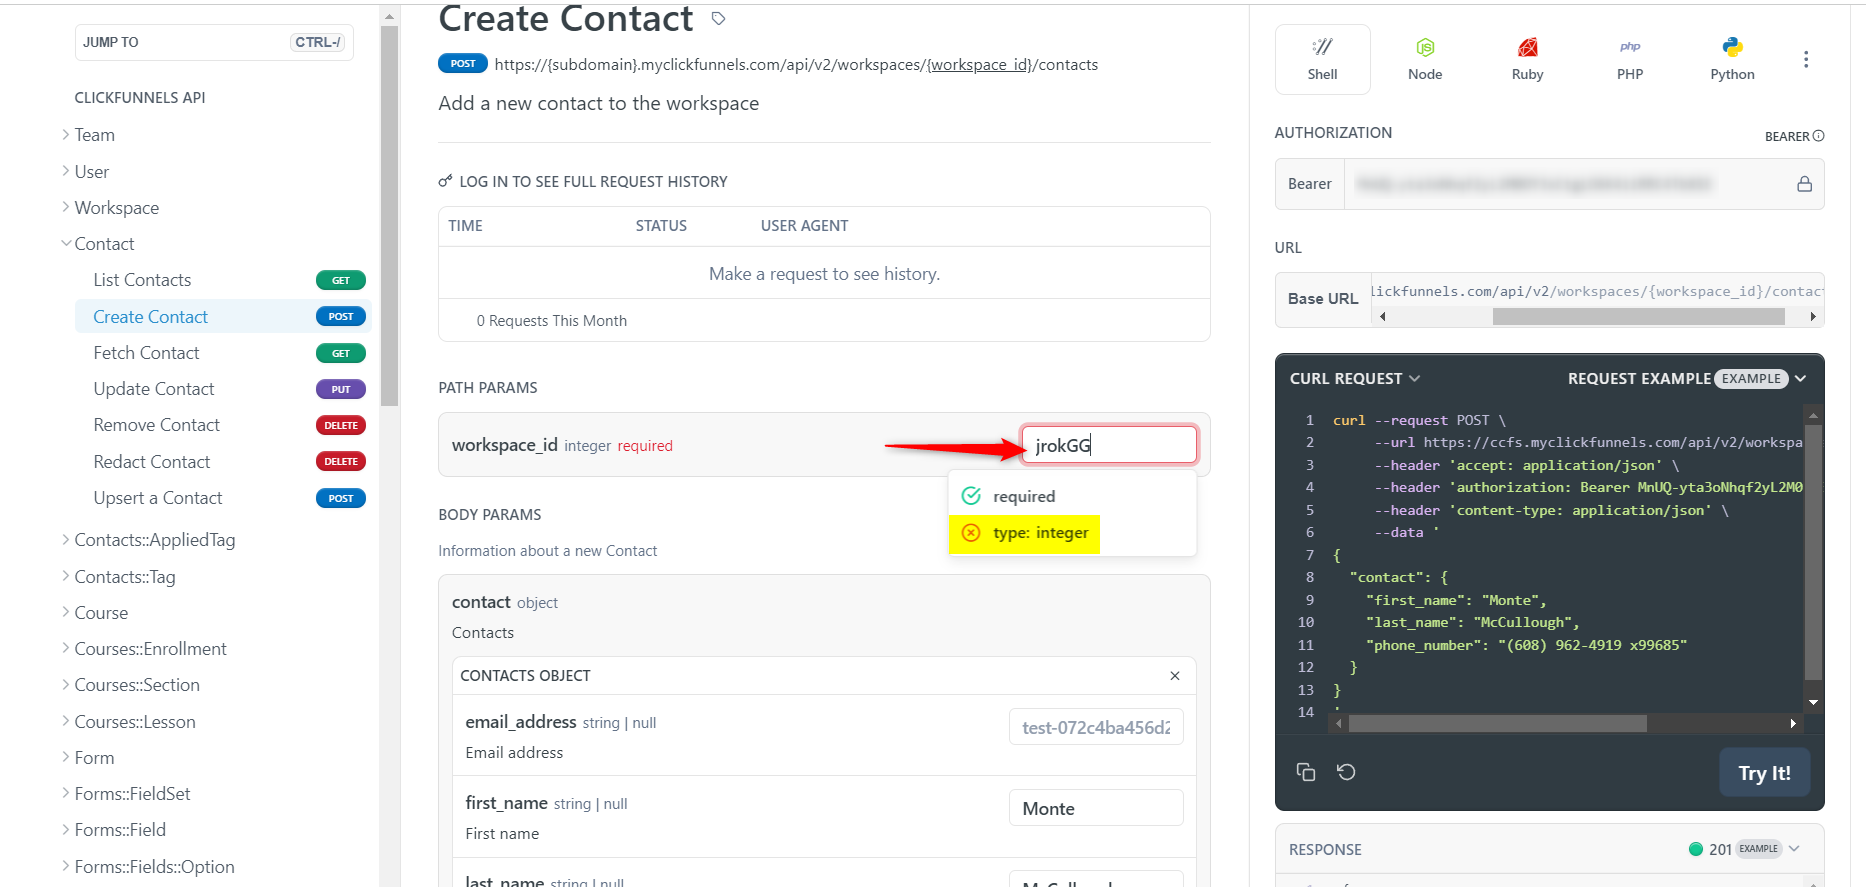Reset the request with the undo icon
Screen dimensions: 1866x887
(1346, 772)
